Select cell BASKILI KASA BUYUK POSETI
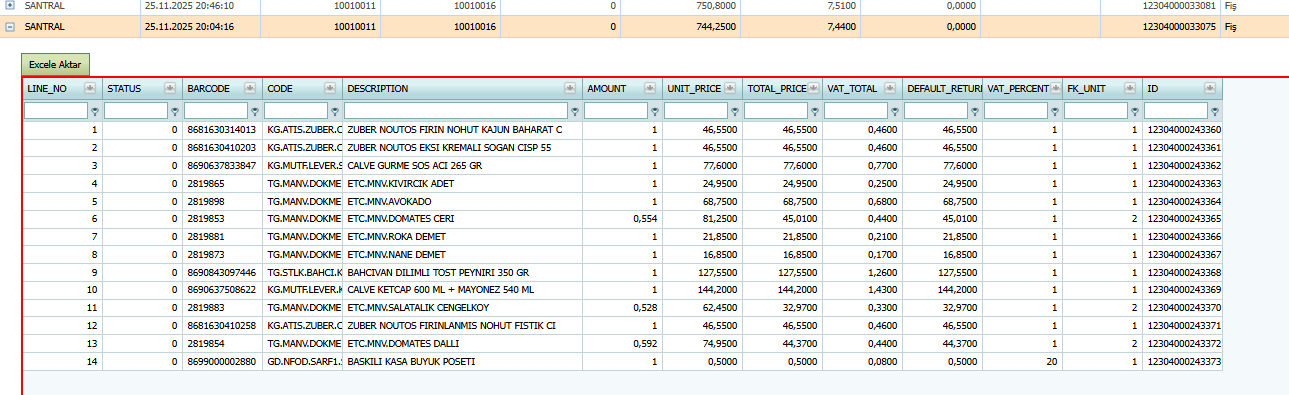The image size is (1289, 395). point(462,362)
